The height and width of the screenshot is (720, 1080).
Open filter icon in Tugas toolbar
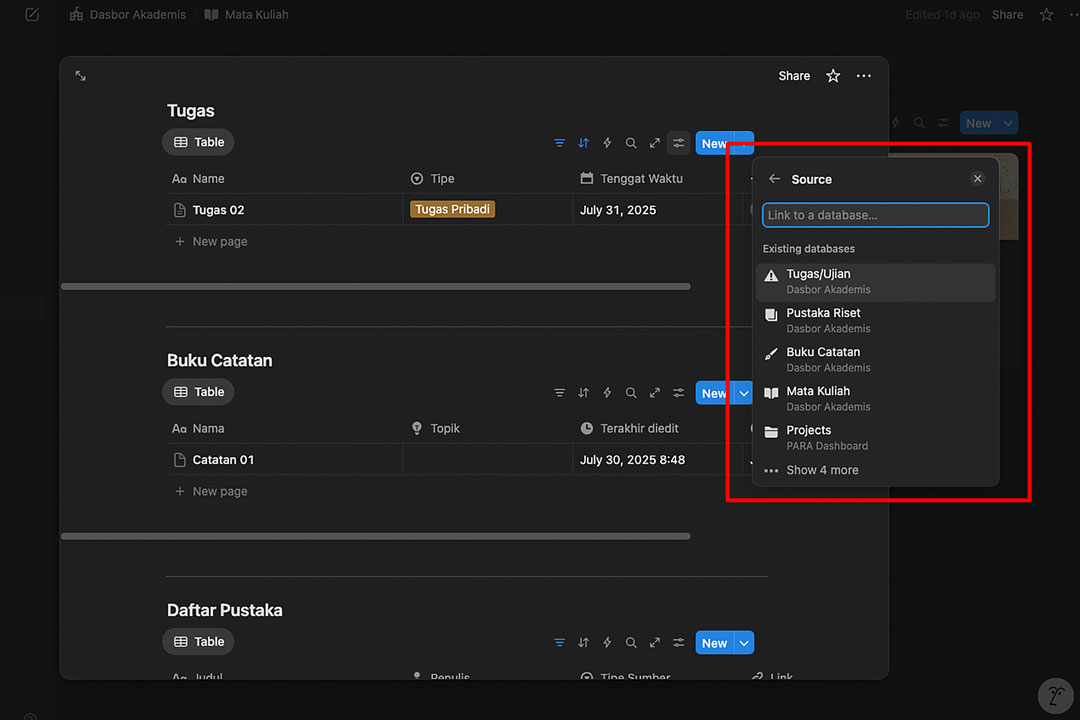[559, 143]
